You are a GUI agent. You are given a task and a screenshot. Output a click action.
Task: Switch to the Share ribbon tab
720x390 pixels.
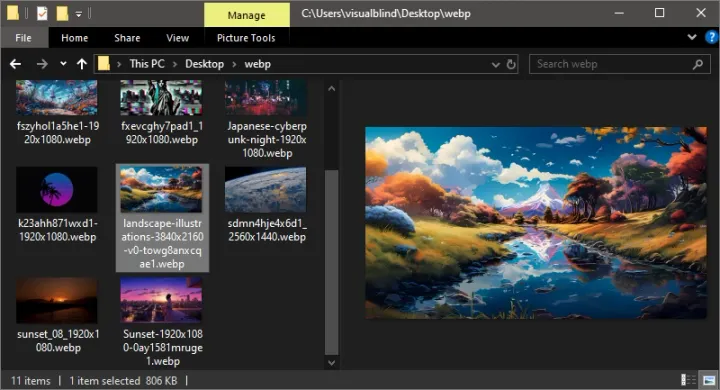(127, 38)
